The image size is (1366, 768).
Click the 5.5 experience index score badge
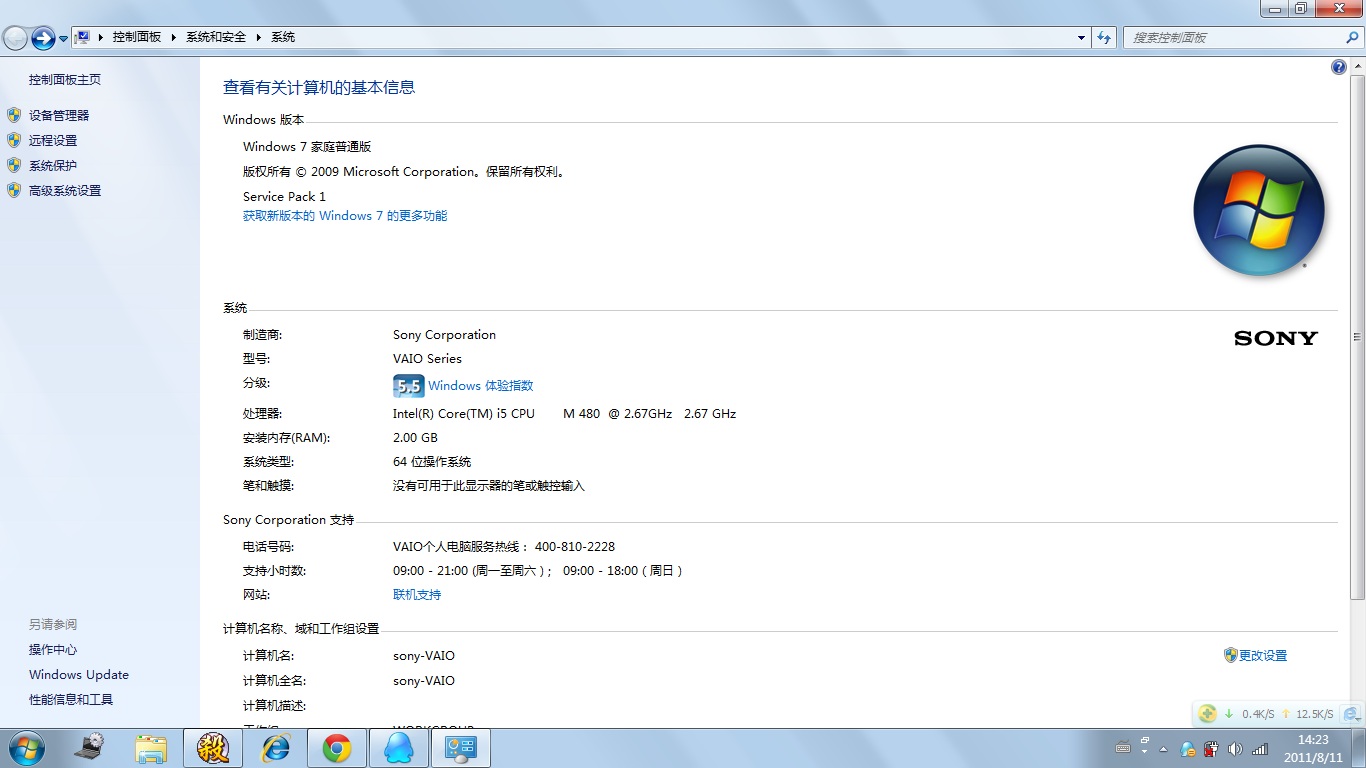[409, 386]
